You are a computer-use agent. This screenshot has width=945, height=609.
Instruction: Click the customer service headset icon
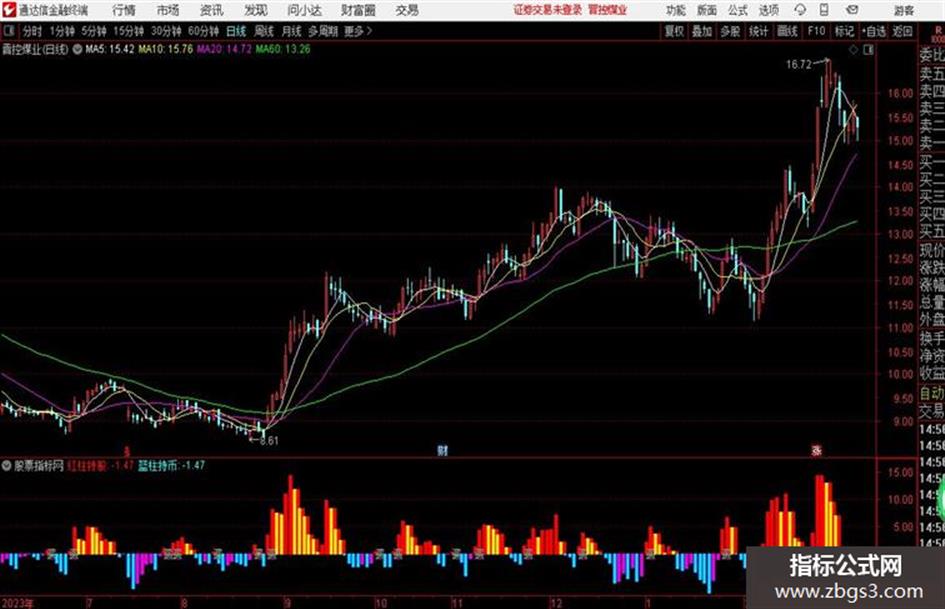click(x=800, y=10)
